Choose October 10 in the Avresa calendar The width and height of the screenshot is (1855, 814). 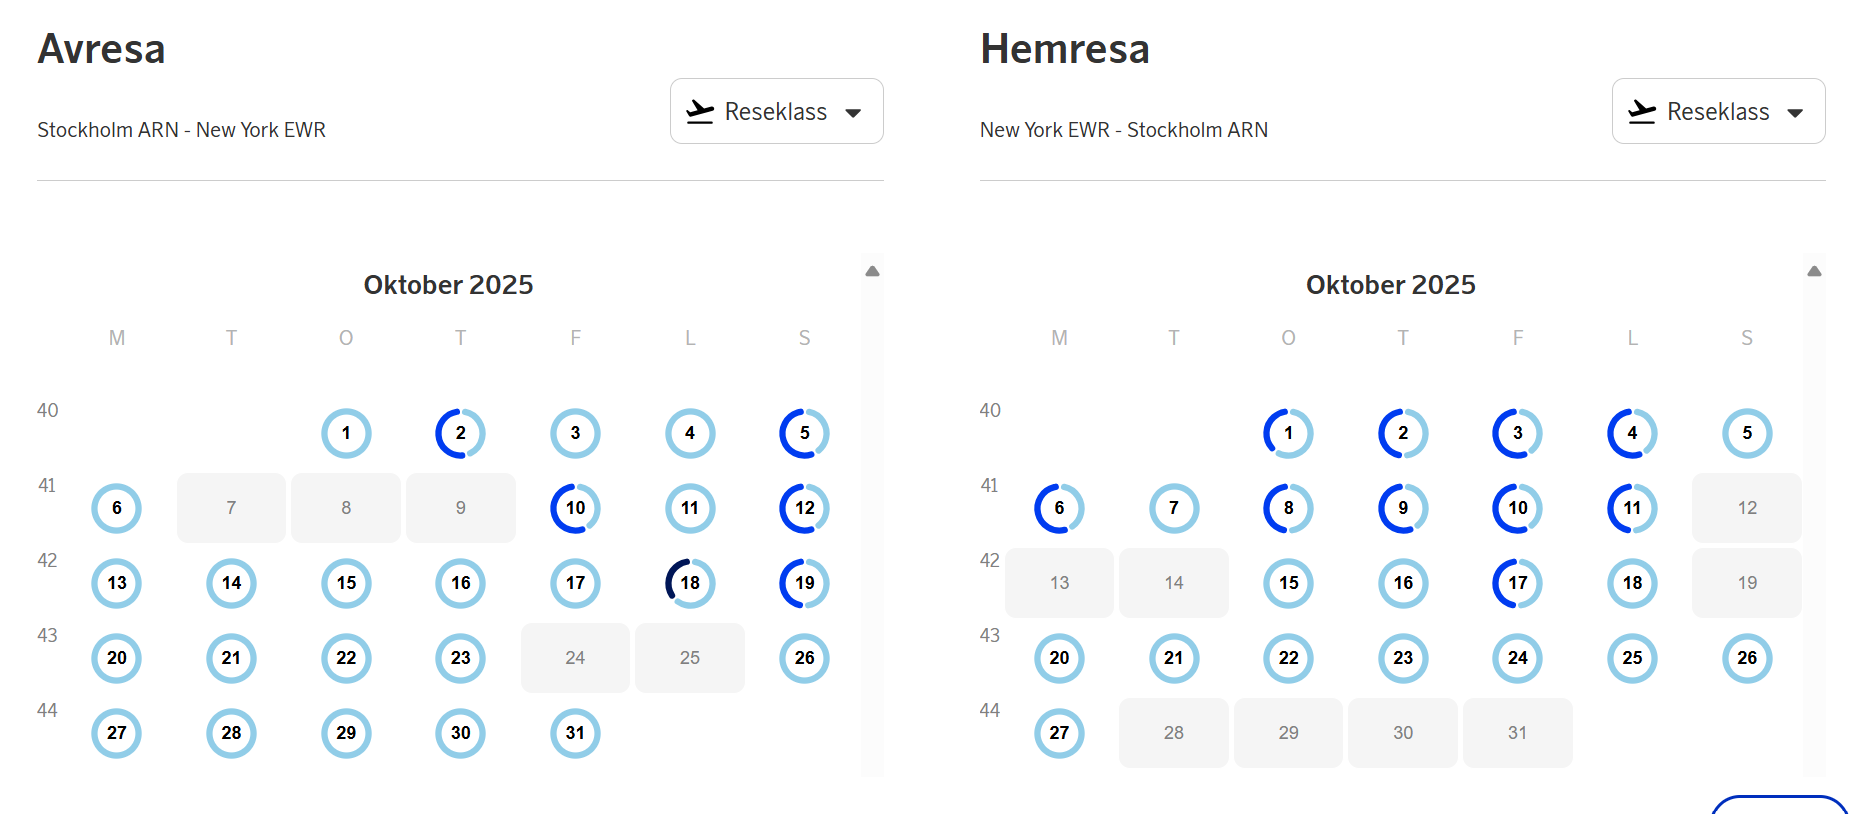[575, 508]
